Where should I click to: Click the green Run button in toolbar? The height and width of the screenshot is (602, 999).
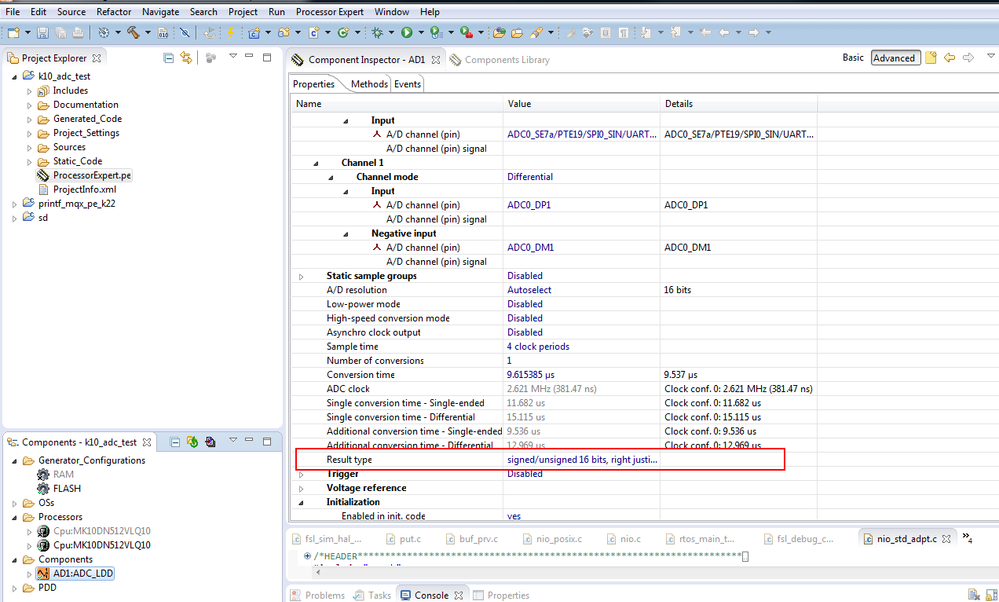(x=407, y=33)
